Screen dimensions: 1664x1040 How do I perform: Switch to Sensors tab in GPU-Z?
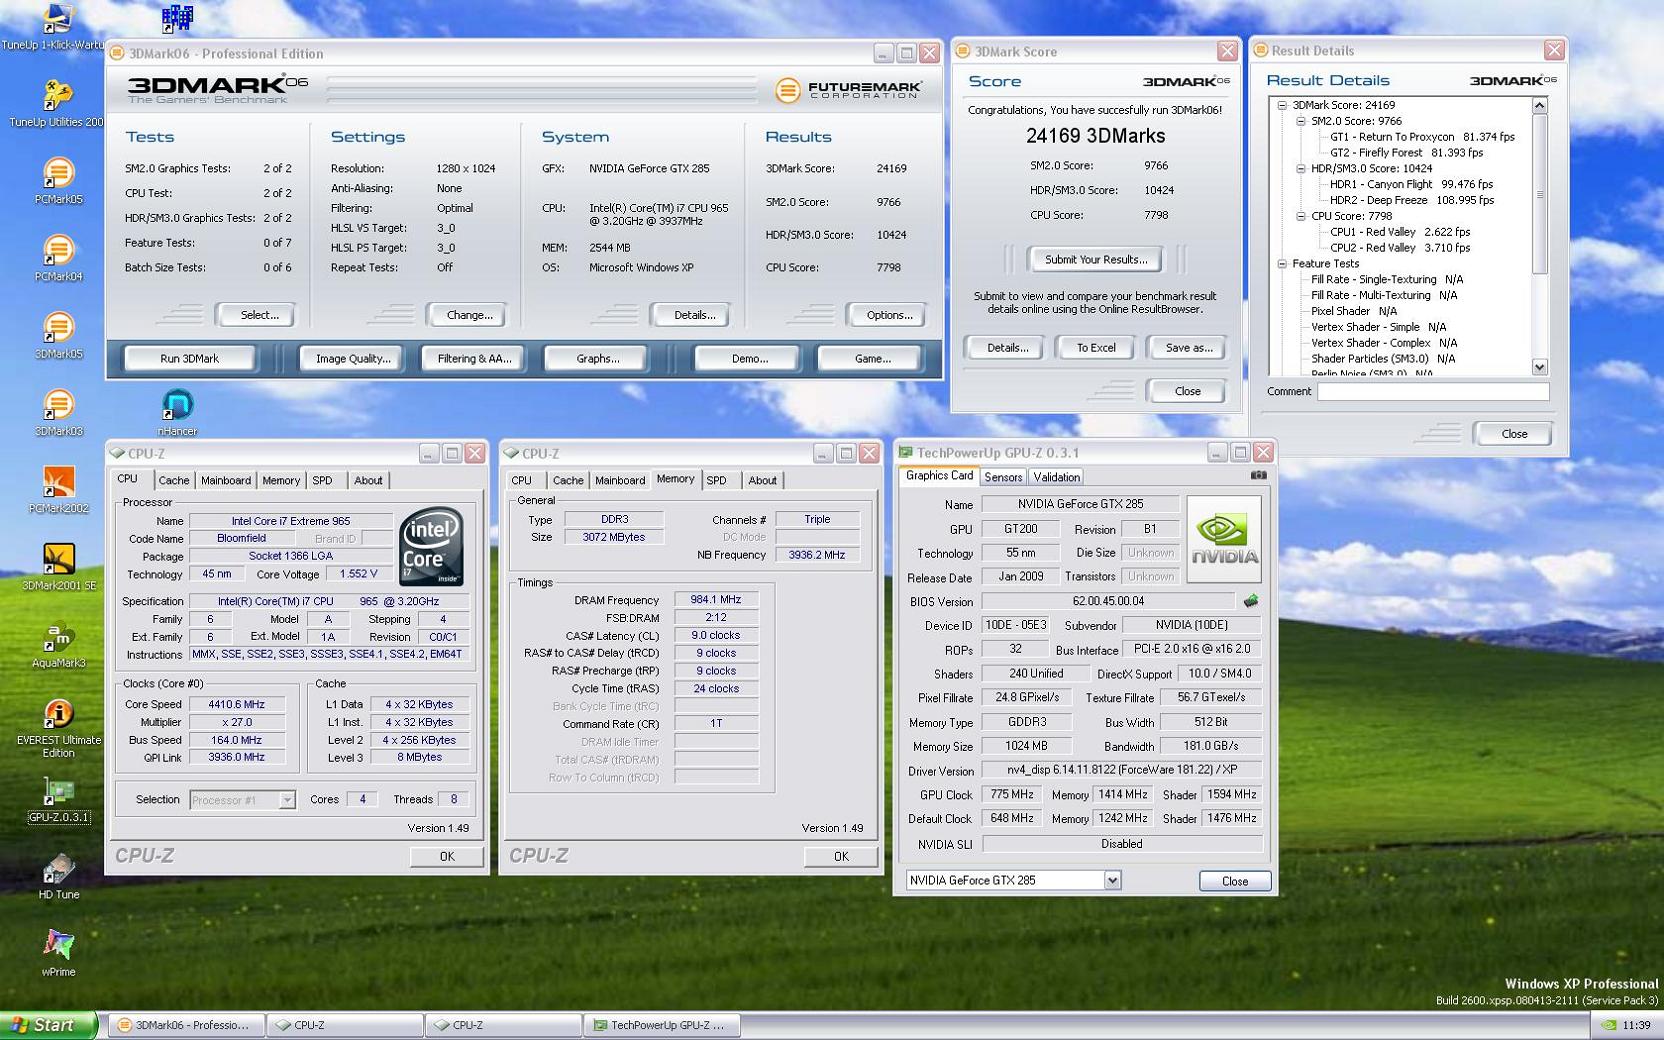(1003, 478)
